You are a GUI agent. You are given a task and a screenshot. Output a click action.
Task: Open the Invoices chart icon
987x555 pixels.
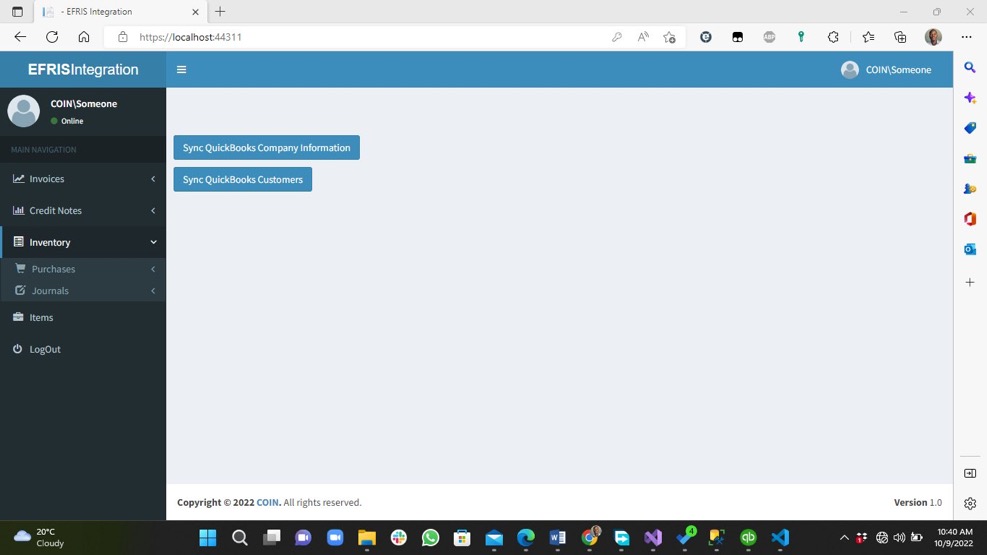[x=18, y=179]
